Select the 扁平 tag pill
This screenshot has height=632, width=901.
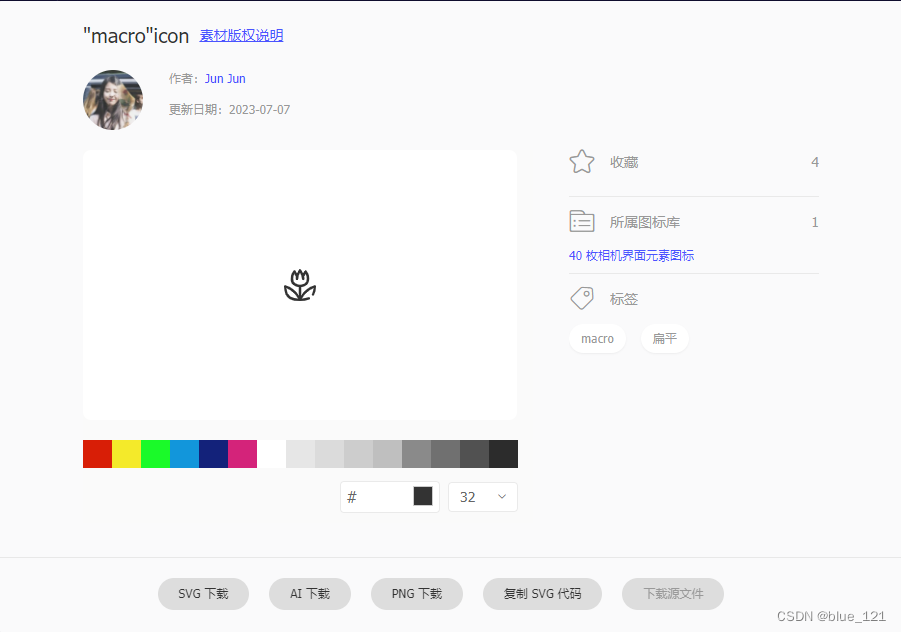[664, 338]
